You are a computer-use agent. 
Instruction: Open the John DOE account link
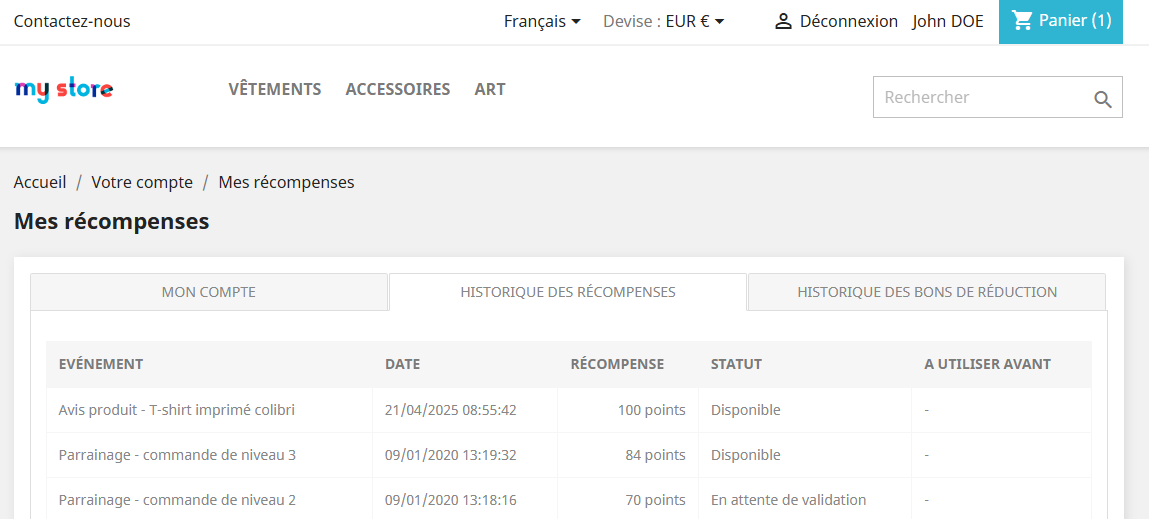tap(948, 21)
